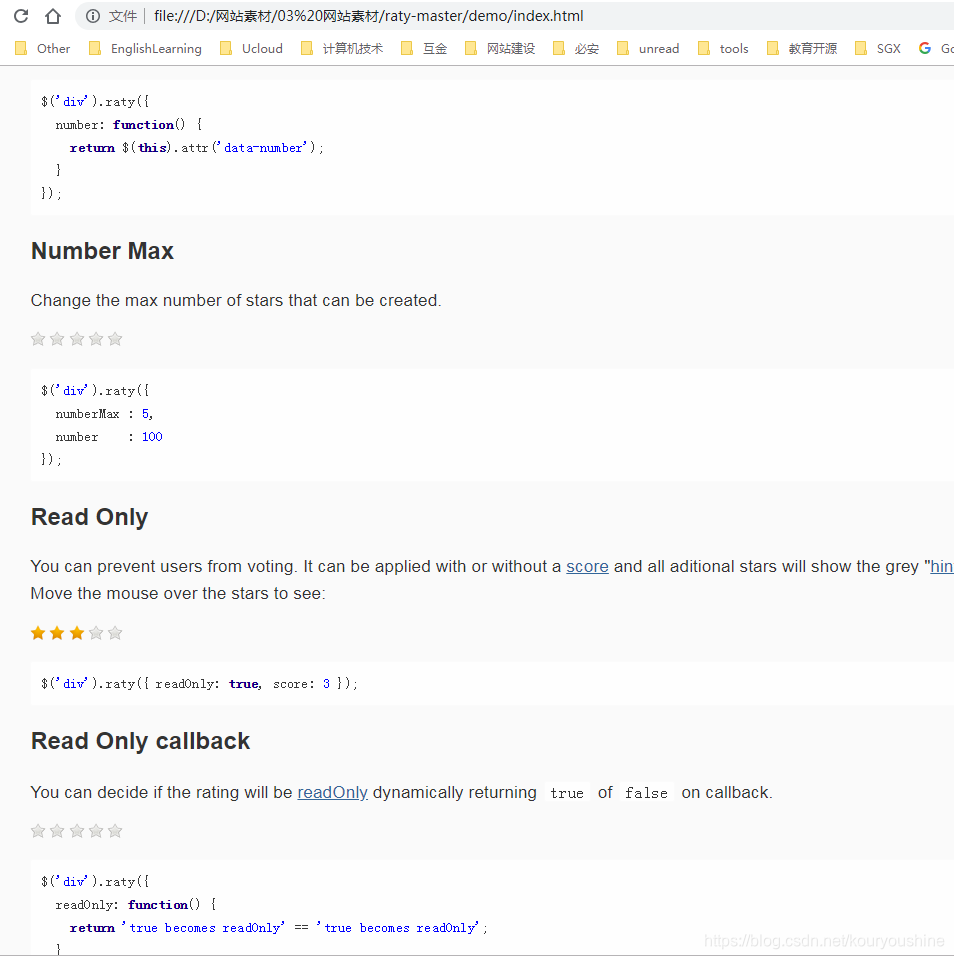Rate third star under Number Max
Viewport: 954px width, 959px height.
pos(76,339)
